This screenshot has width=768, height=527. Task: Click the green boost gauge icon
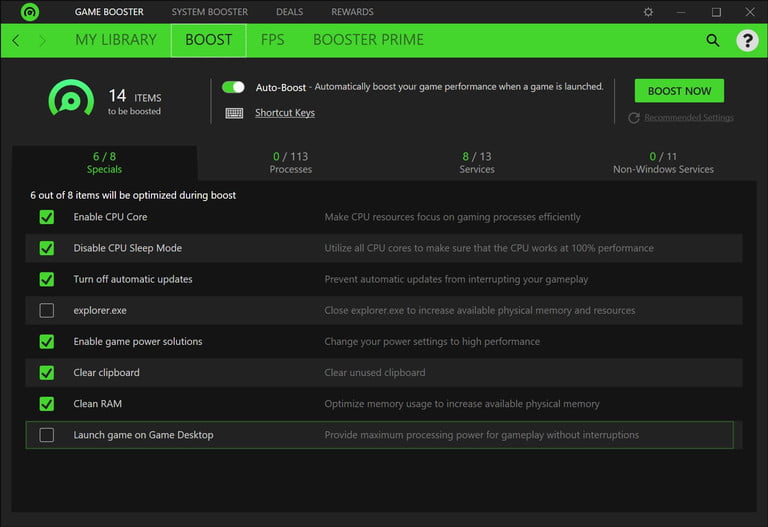pyautogui.click(x=71, y=98)
